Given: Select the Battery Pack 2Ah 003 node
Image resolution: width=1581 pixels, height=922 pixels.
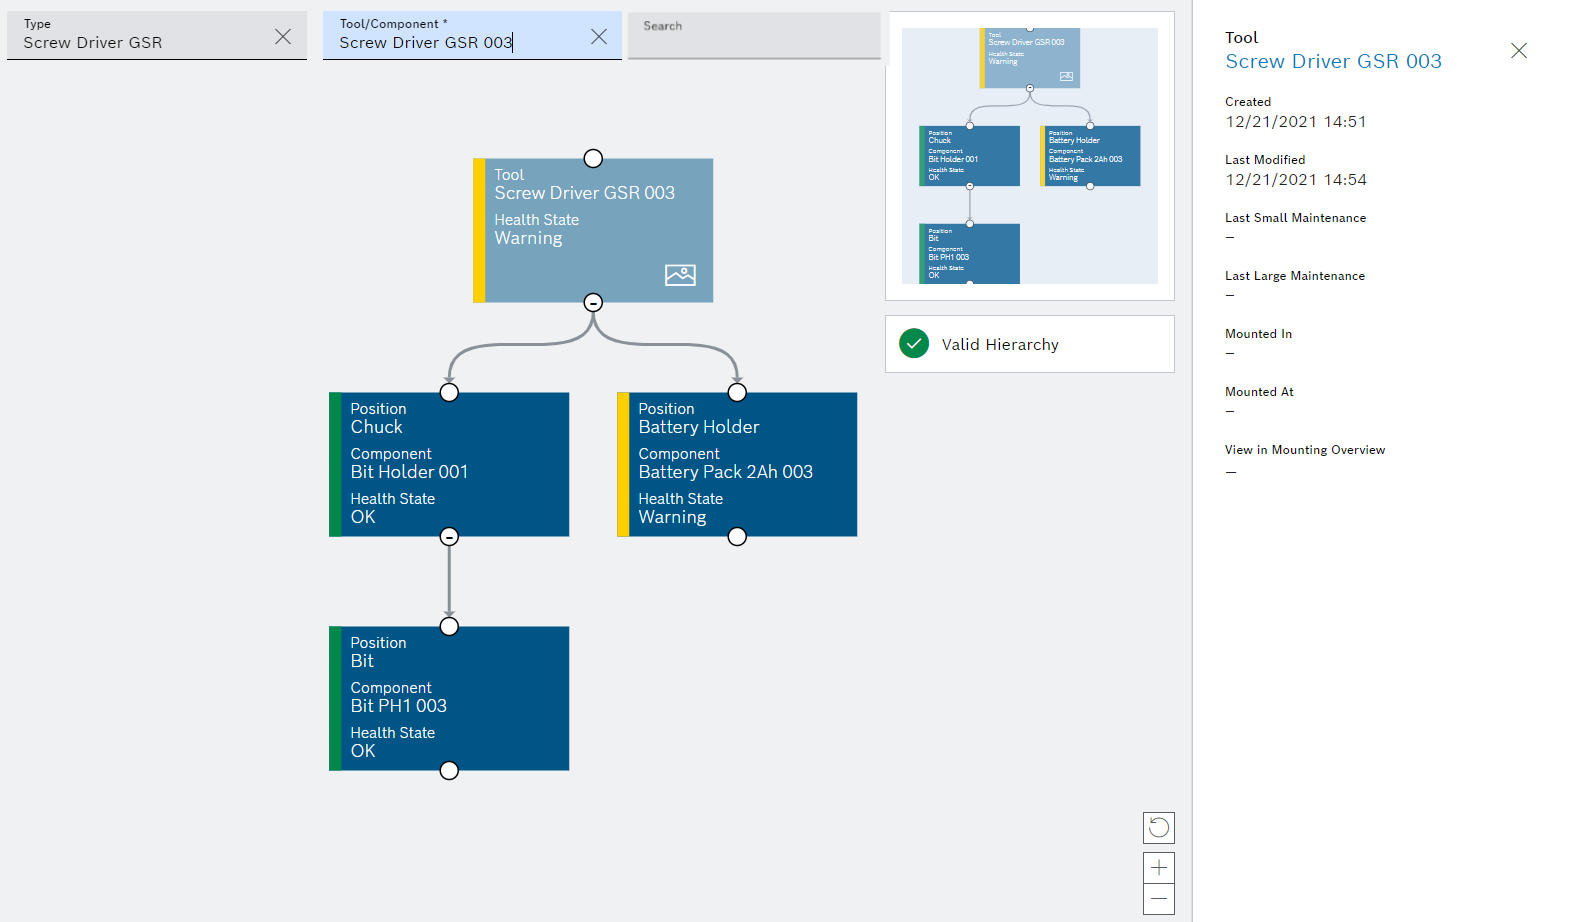Looking at the screenshot, I should 737,464.
